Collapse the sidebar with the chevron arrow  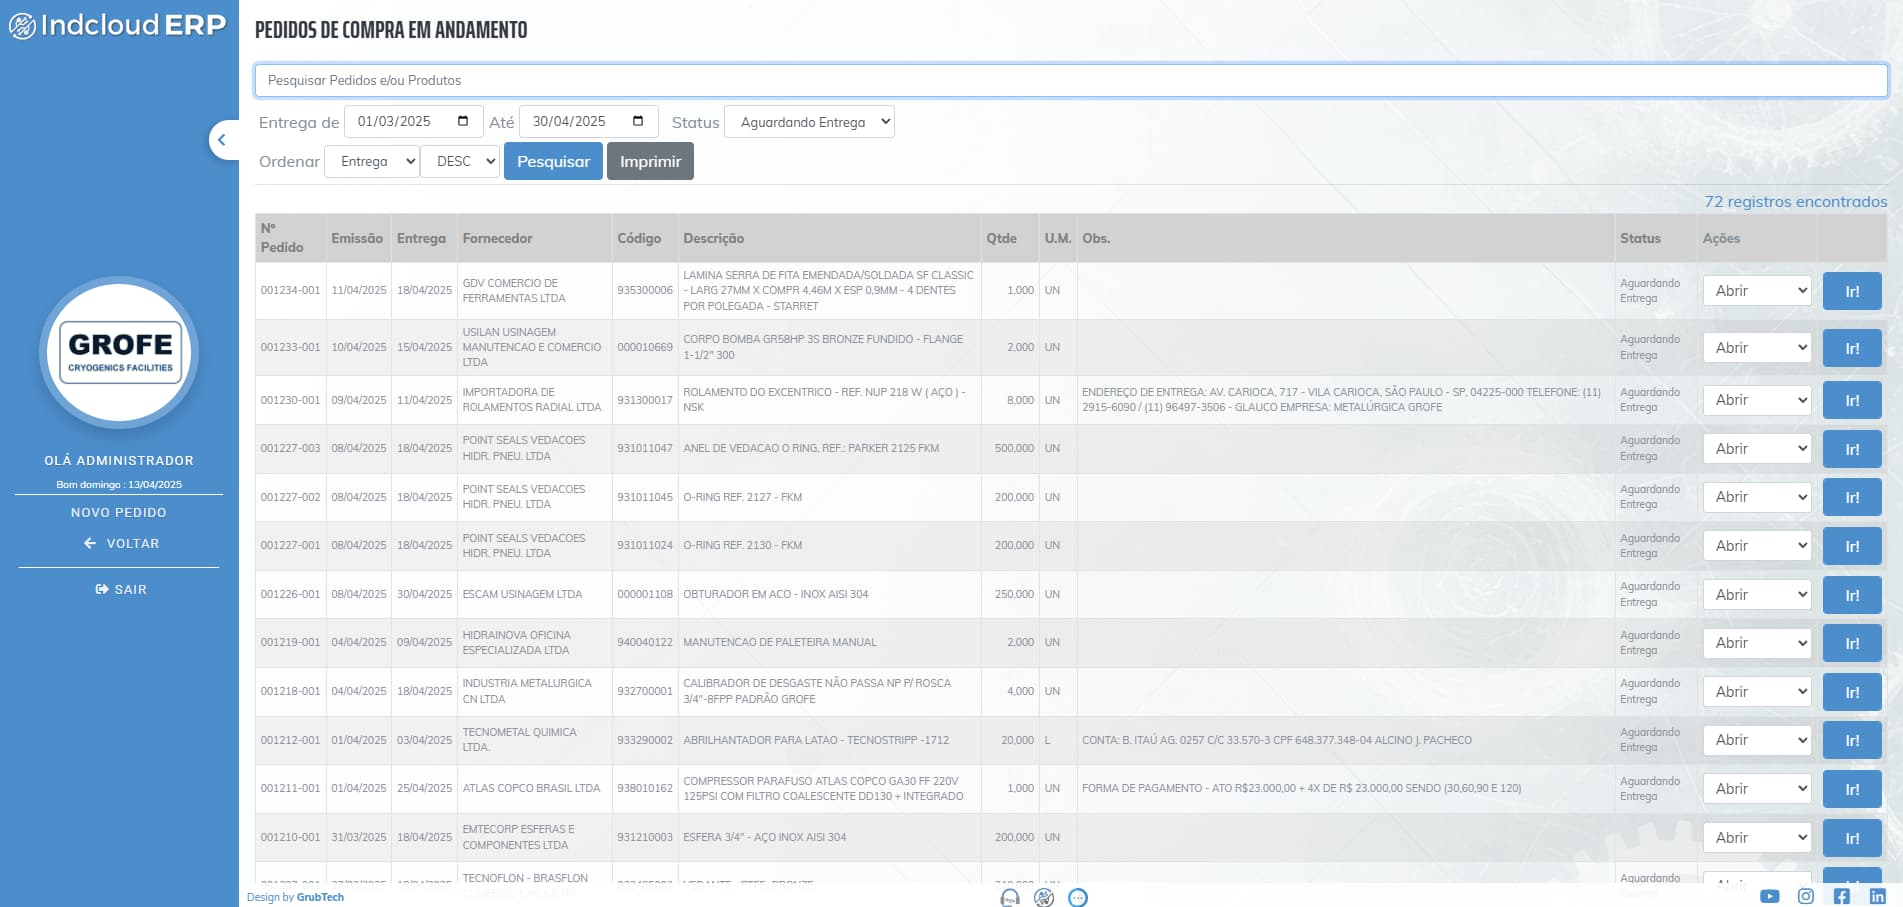(222, 140)
